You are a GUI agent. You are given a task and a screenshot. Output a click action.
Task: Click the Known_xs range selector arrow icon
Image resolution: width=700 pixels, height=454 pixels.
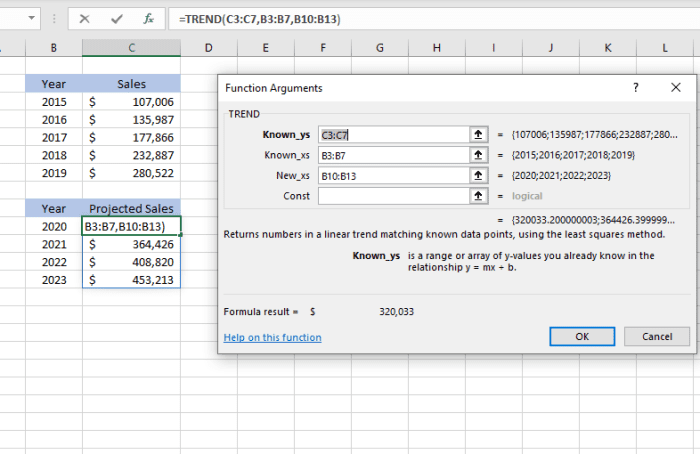click(x=478, y=155)
